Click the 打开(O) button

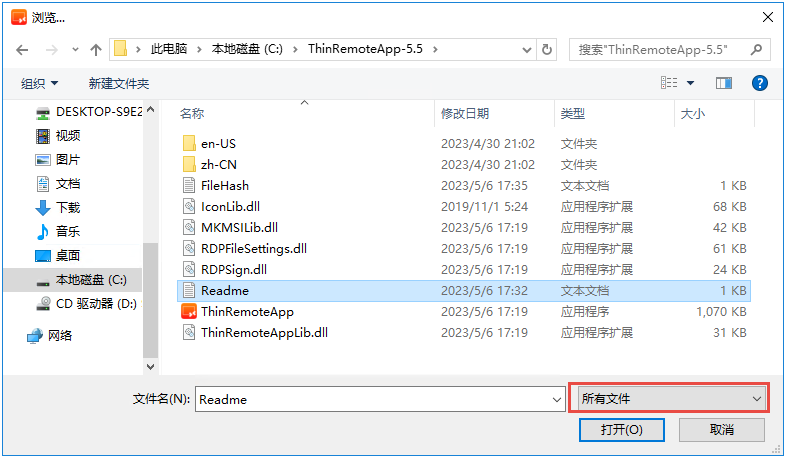[x=621, y=430]
